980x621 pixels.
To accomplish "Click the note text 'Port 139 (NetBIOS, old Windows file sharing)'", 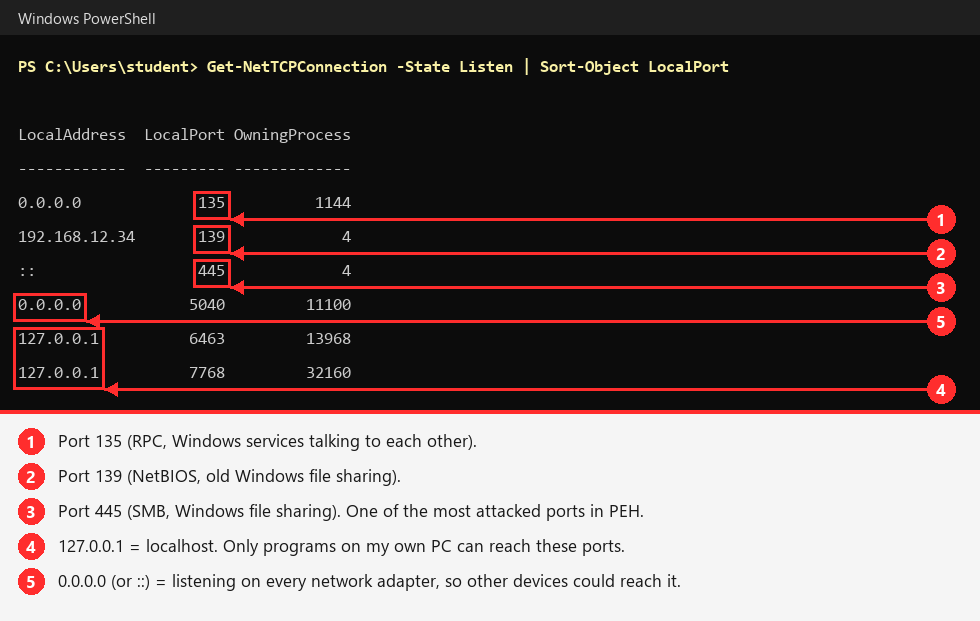I will tap(229, 477).
